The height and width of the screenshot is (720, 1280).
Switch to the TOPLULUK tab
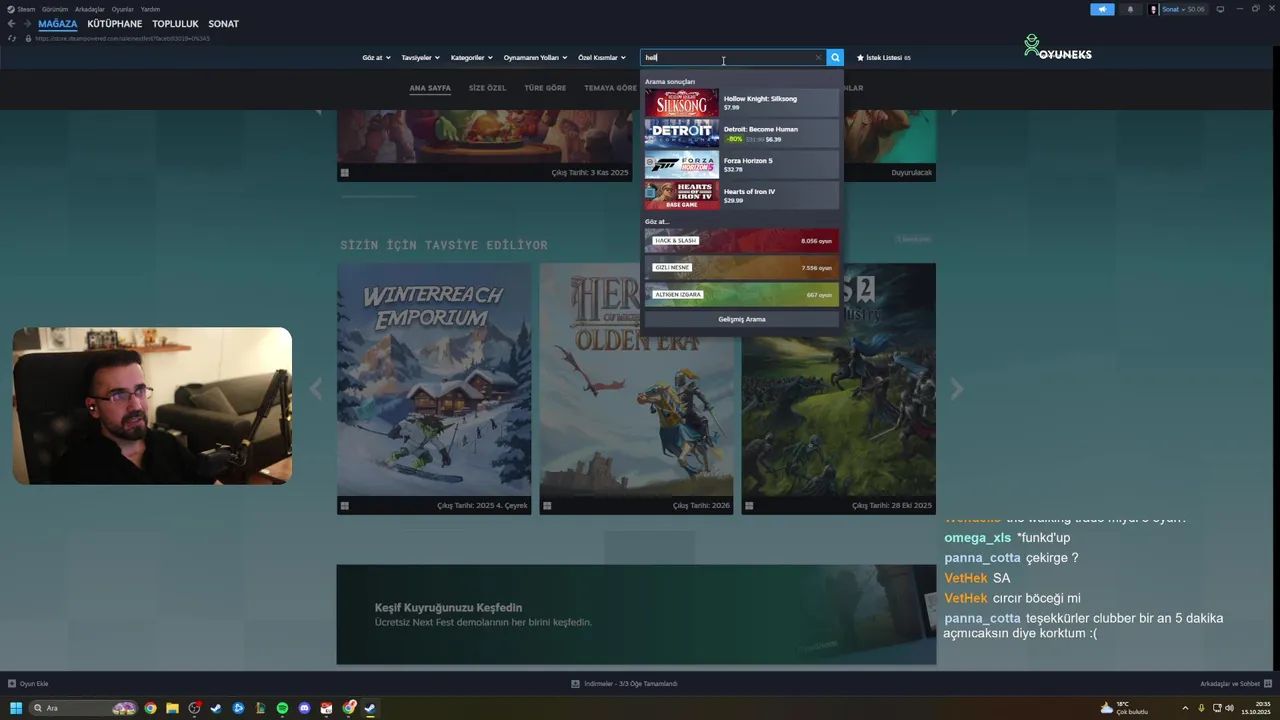tap(175, 24)
